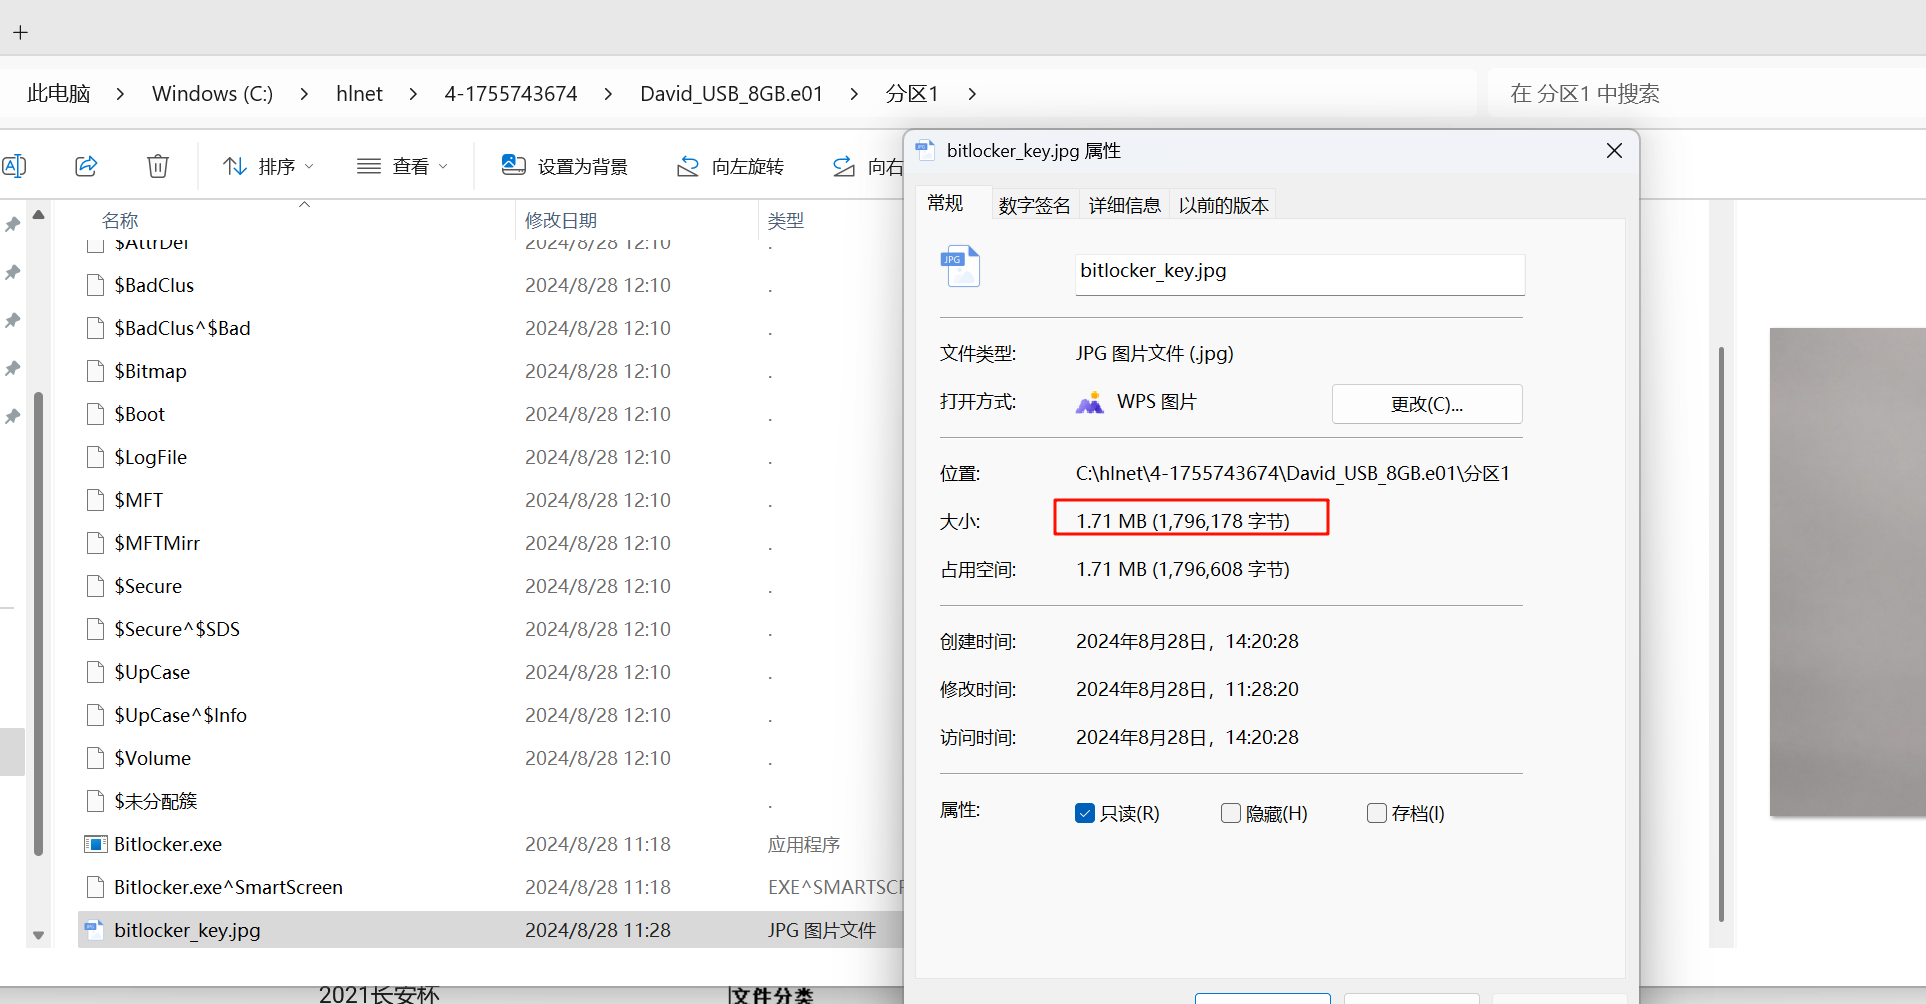The image size is (1926, 1004).
Task: Select the Bitlocker.exe^SmartScreen file icon
Action: (96, 888)
